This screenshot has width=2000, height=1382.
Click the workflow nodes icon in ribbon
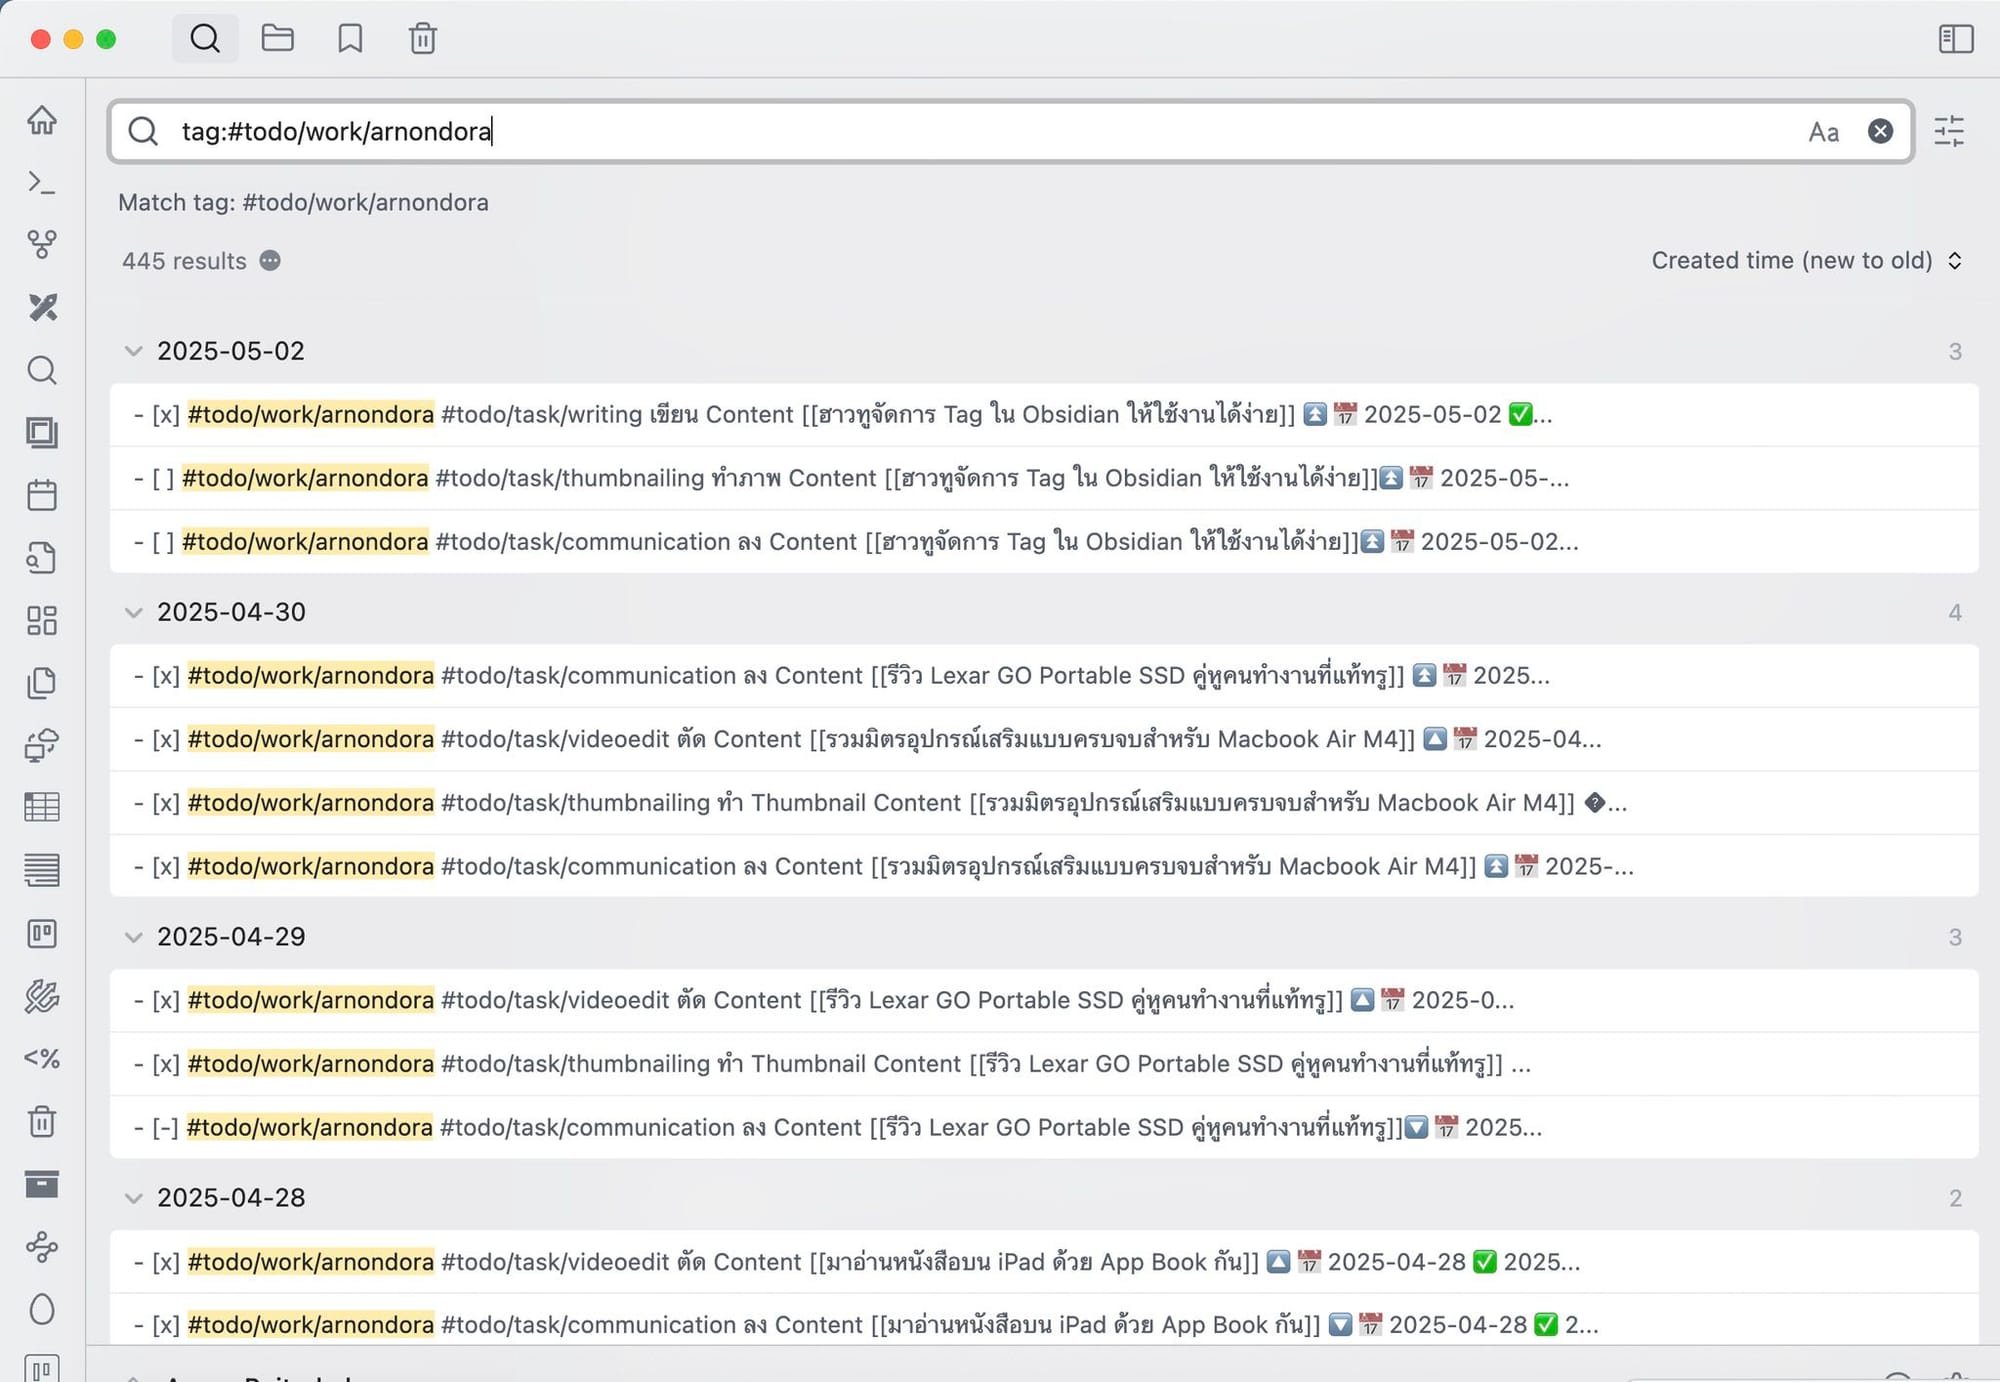42,1247
